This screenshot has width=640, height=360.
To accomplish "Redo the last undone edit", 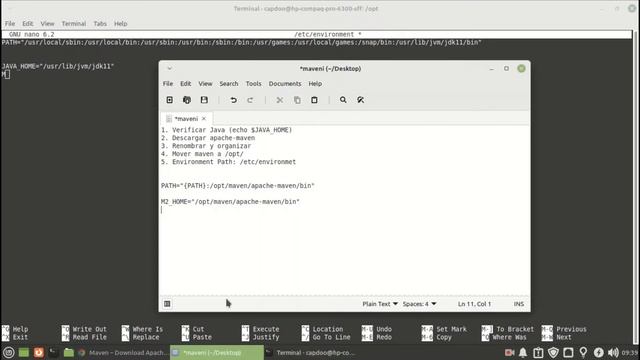I will point(250,100).
